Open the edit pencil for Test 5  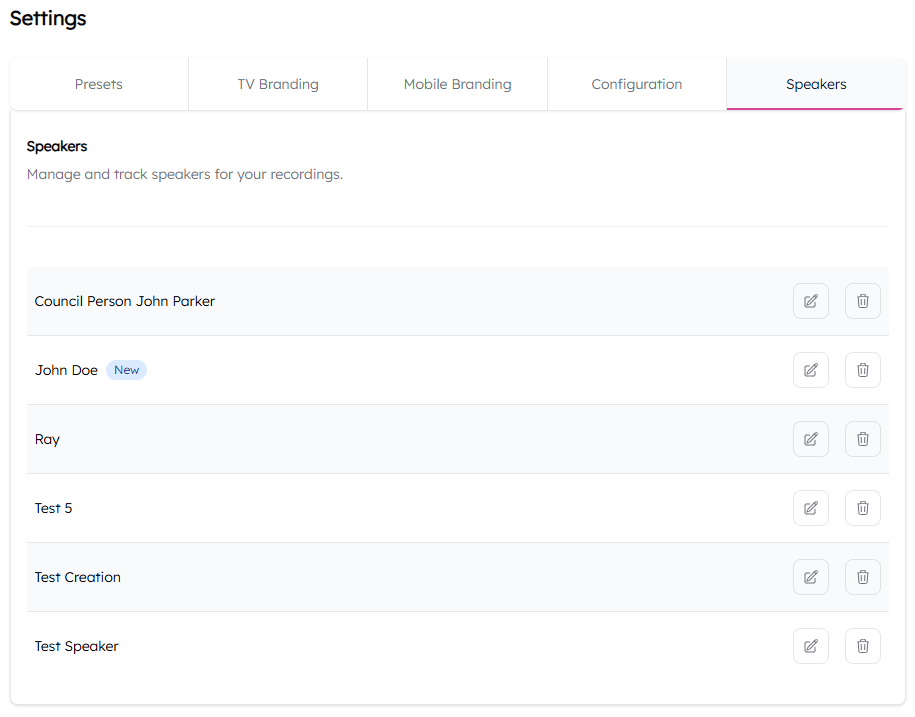(811, 508)
